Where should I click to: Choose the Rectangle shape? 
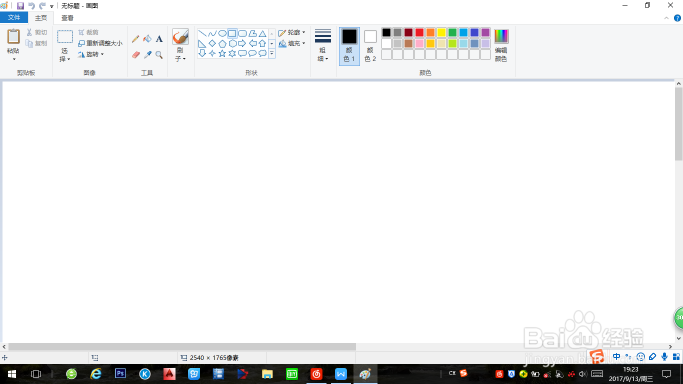pos(232,34)
